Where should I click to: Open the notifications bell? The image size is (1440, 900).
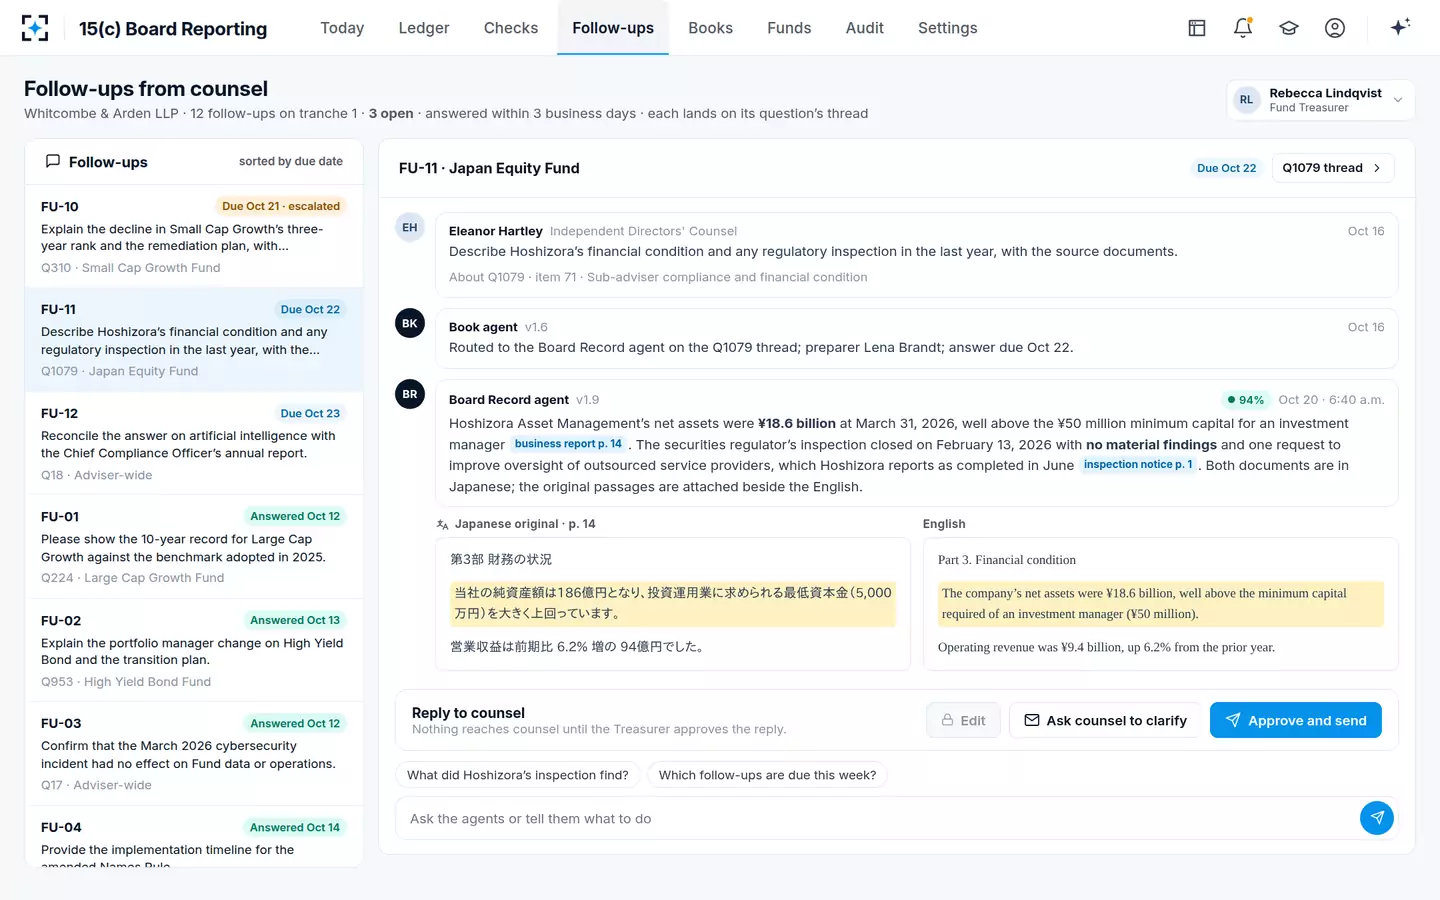click(x=1243, y=28)
